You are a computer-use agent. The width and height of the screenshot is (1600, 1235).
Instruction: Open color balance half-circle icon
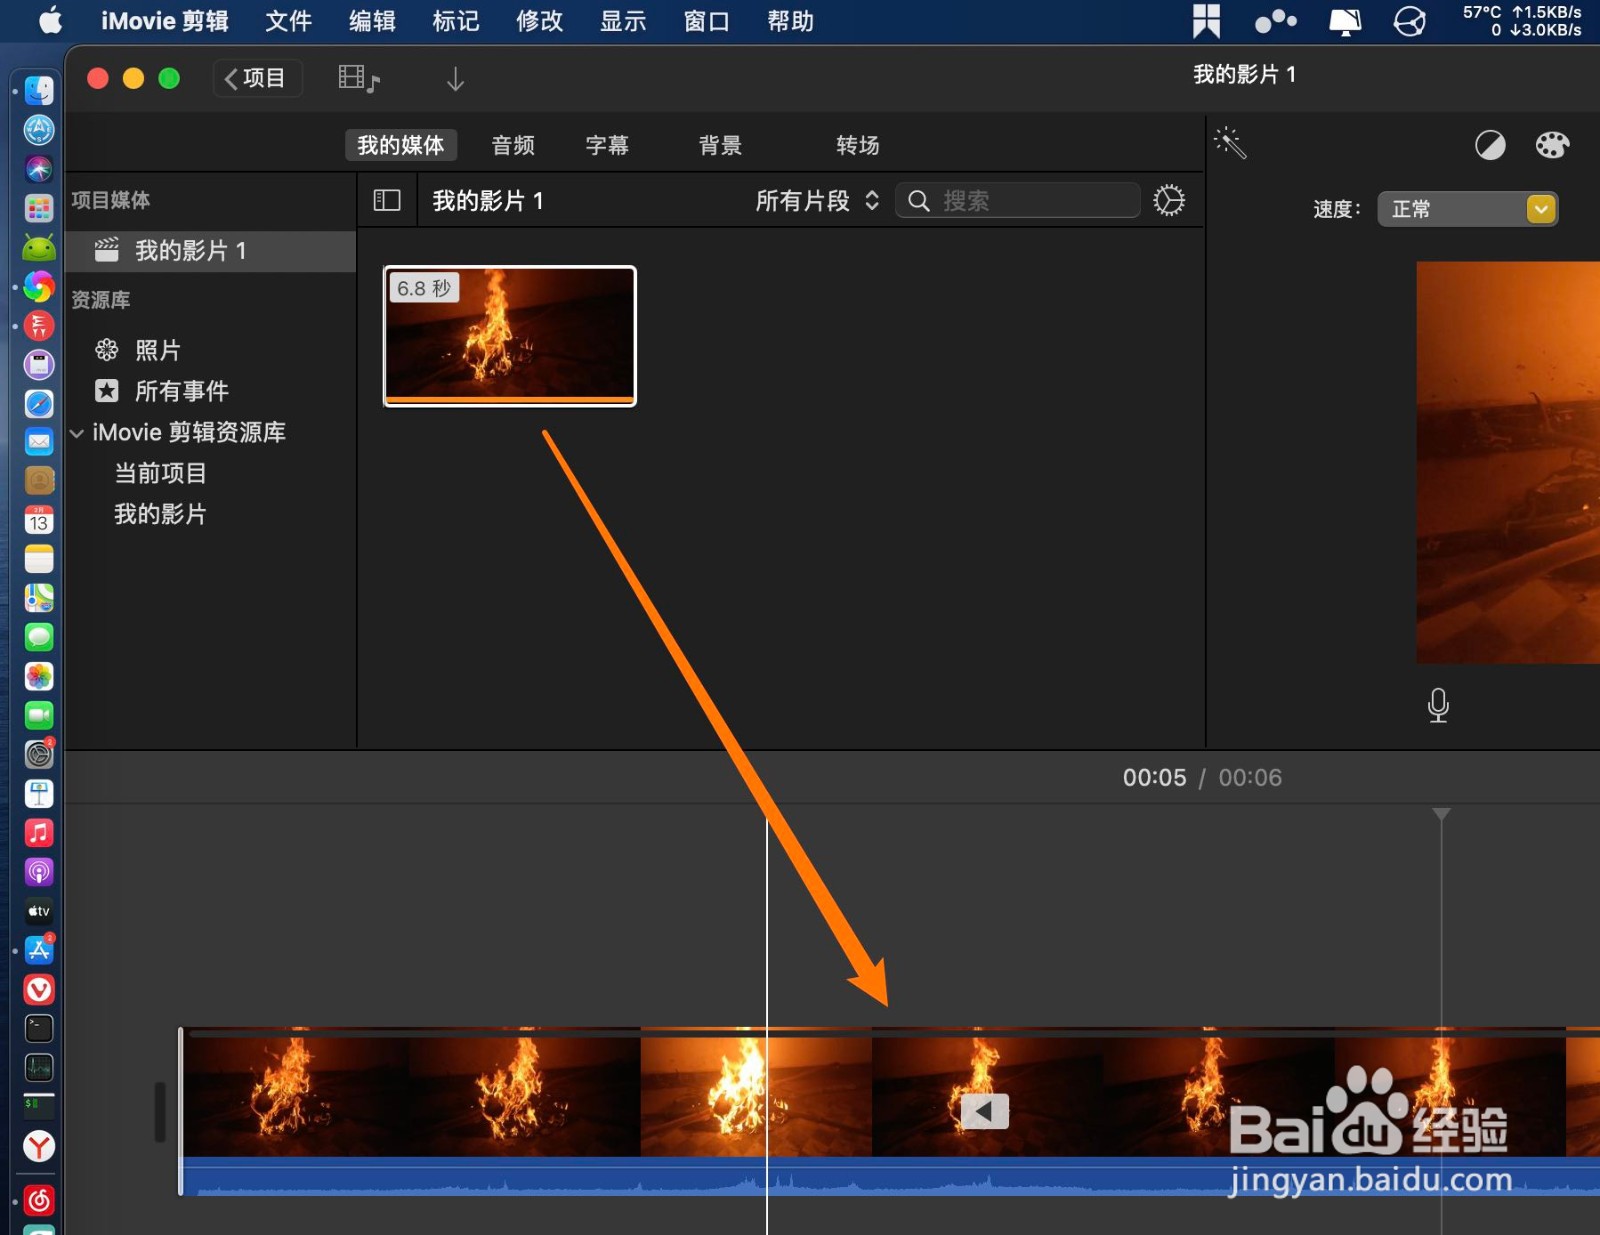coord(1490,145)
